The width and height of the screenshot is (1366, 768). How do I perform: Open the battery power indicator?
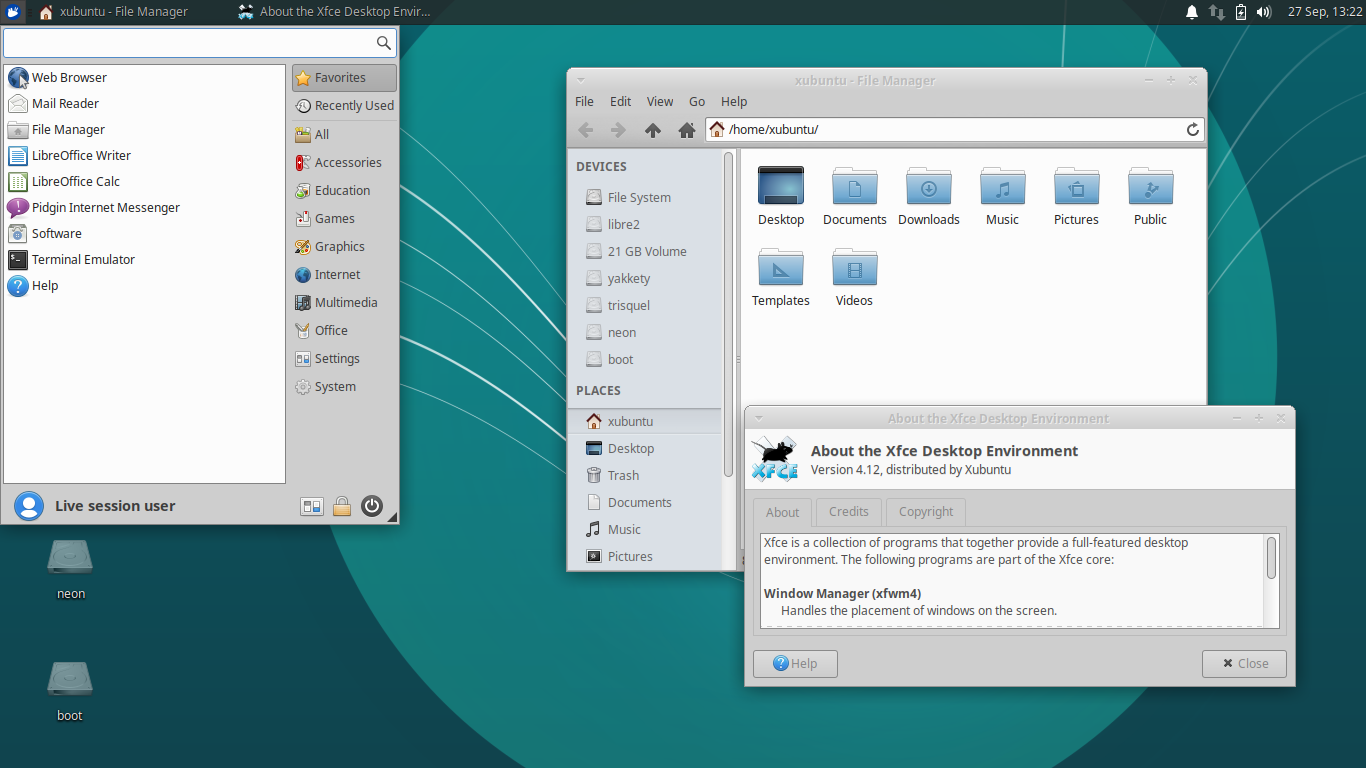pos(1241,12)
